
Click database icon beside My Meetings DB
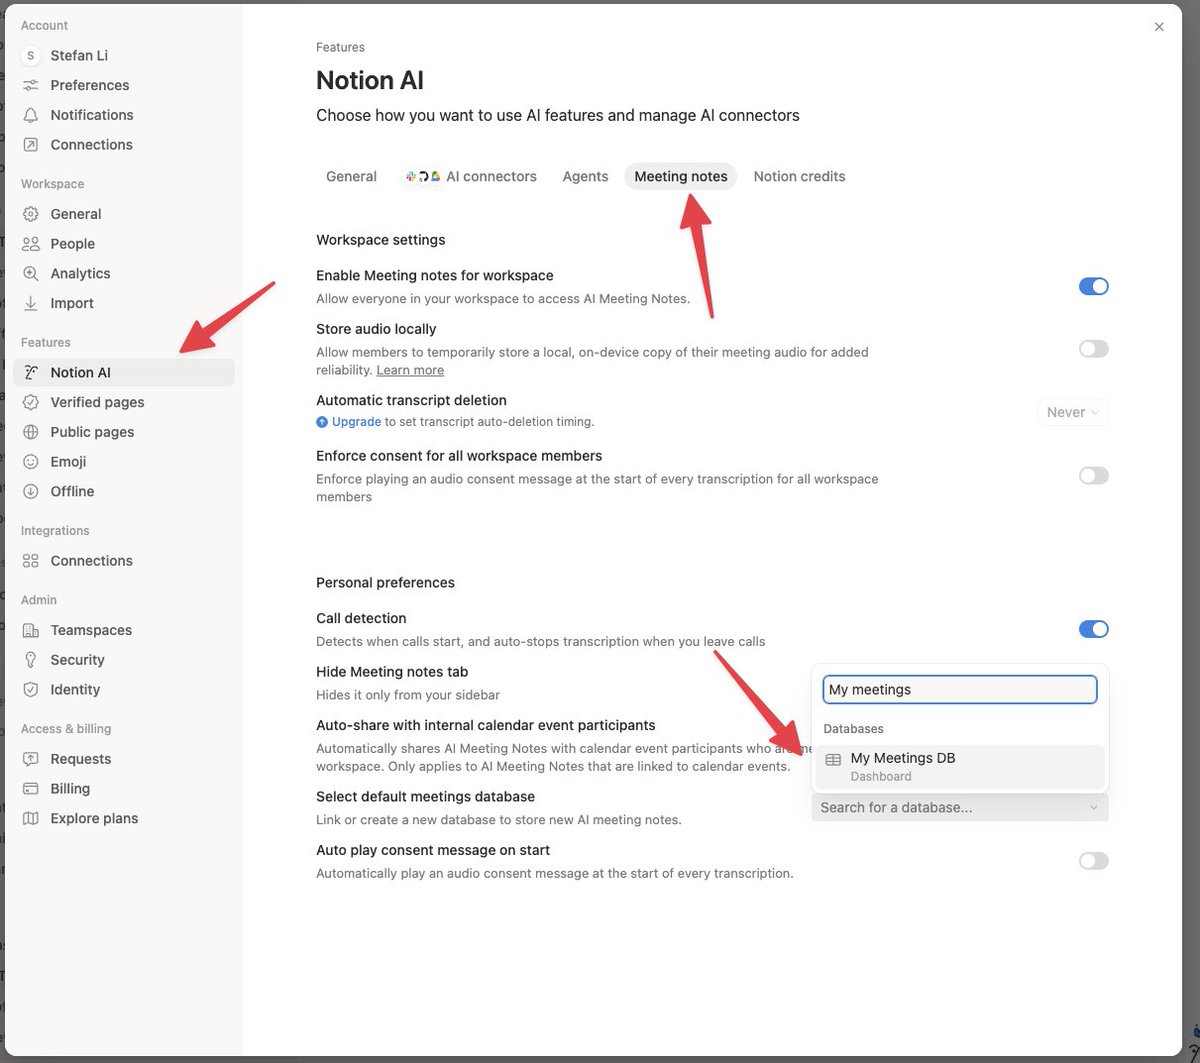(833, 760)
